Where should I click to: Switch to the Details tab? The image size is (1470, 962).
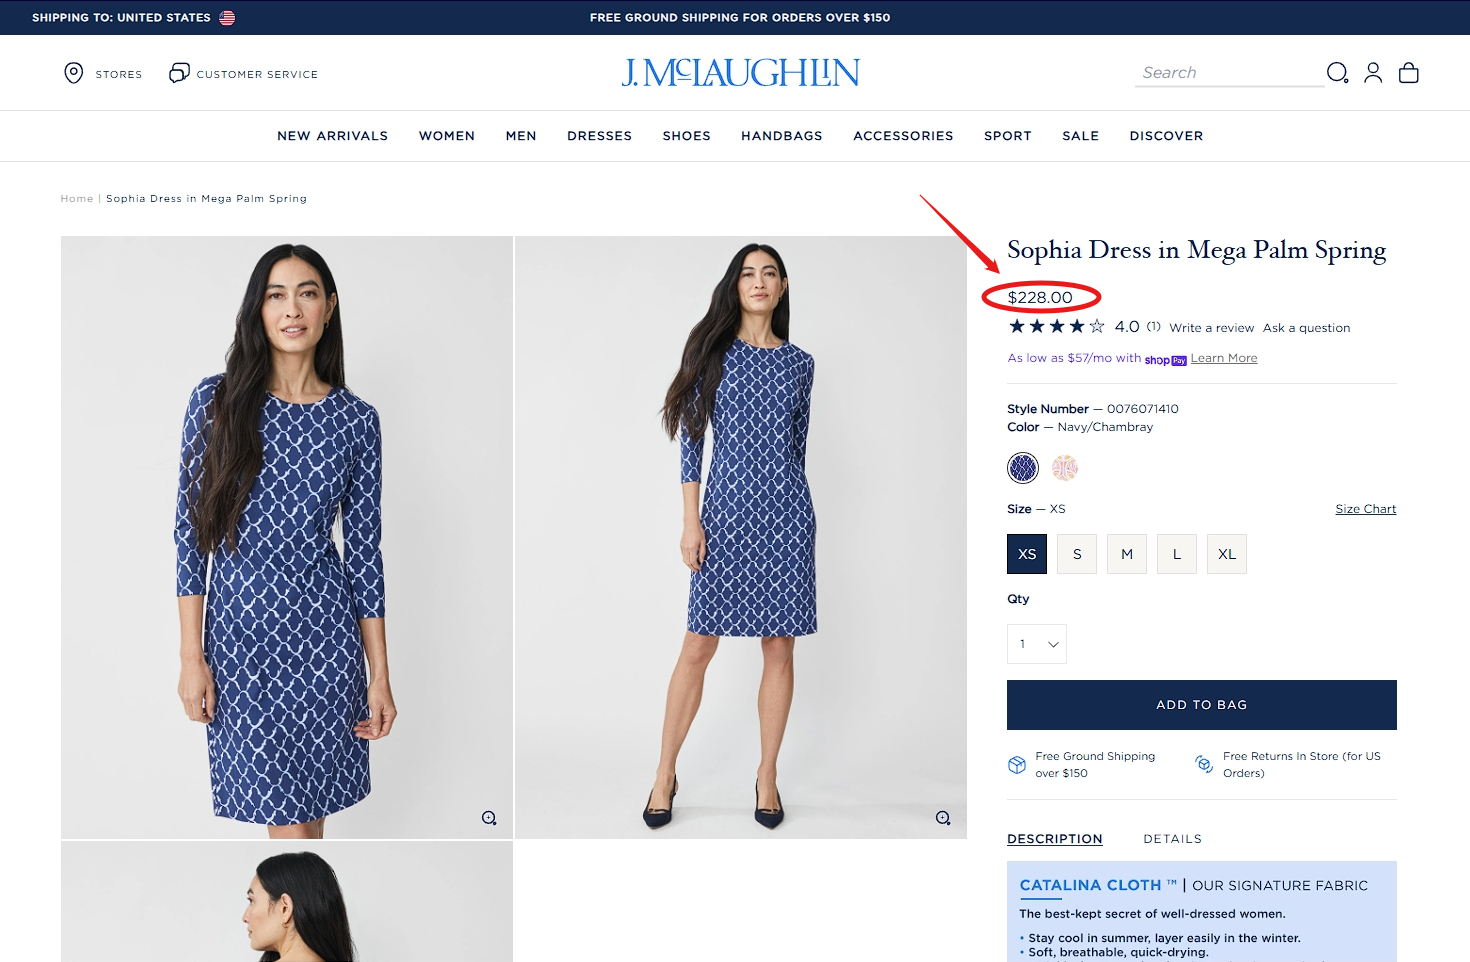point(1172,839)
